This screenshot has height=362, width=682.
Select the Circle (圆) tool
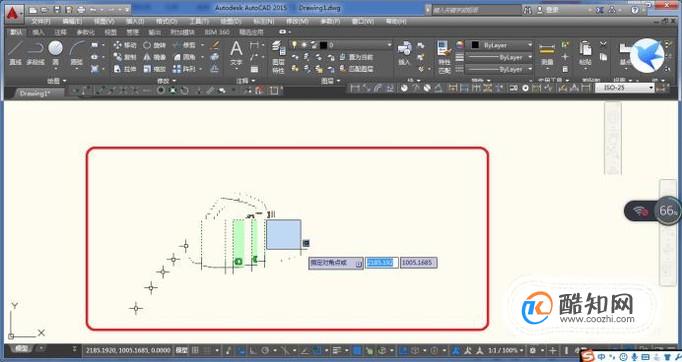55,53
